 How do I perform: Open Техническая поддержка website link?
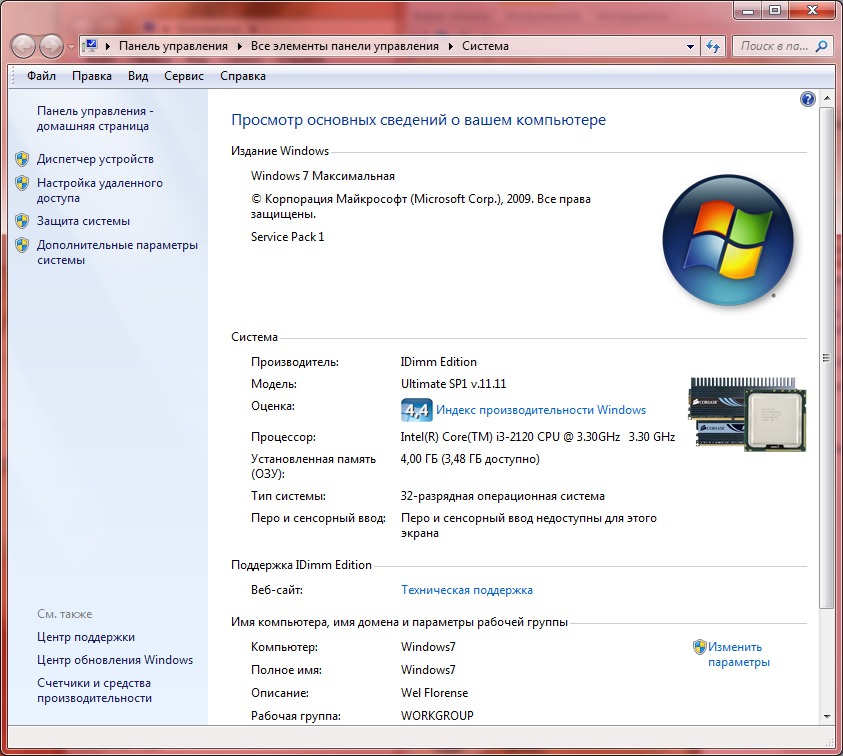click(467, 590)
